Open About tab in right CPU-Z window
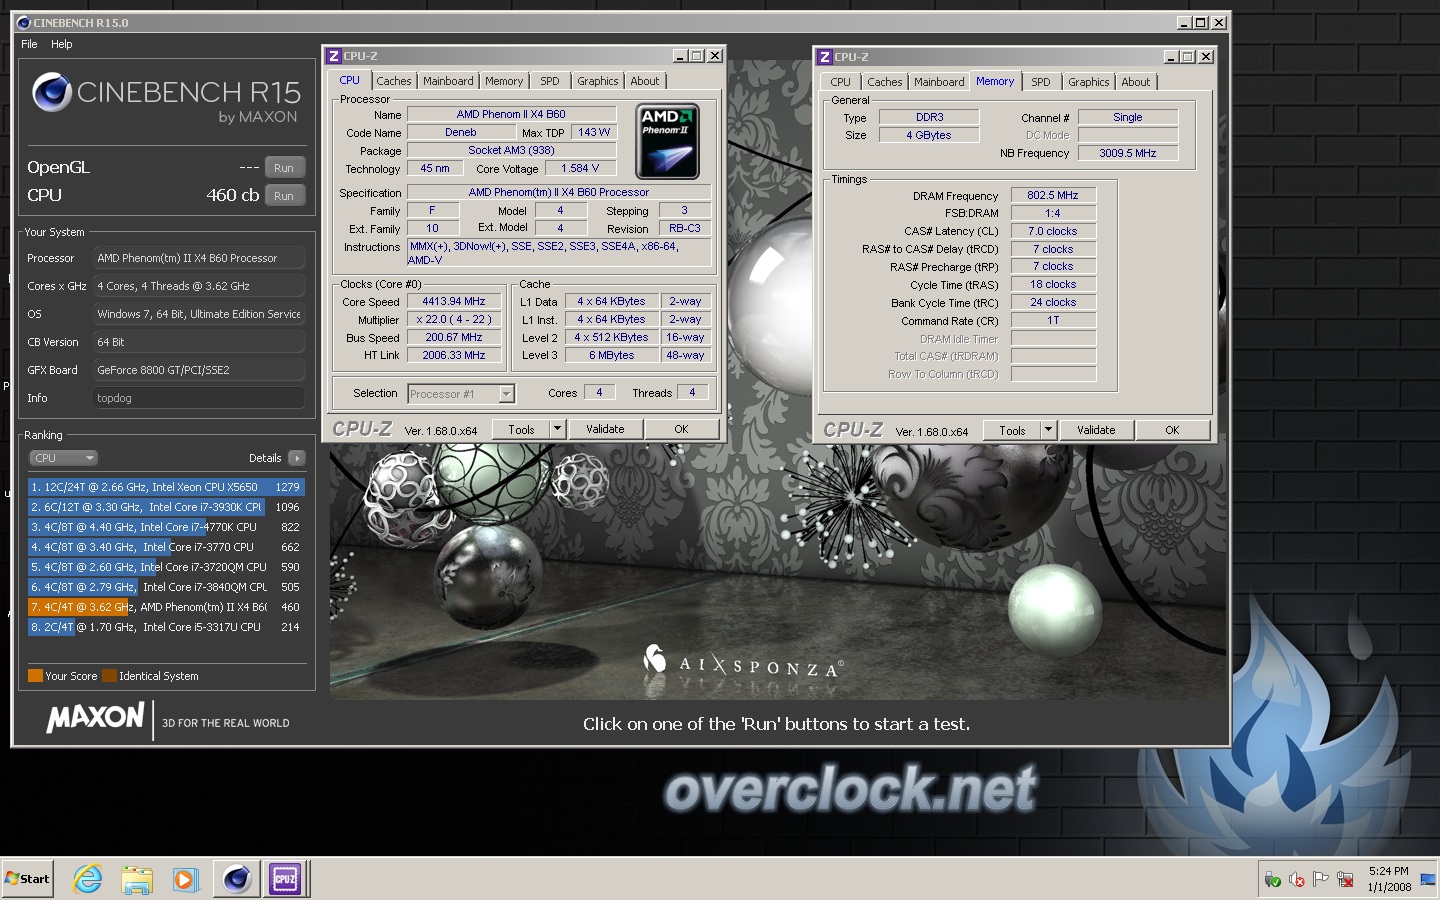 [1136, 82]
